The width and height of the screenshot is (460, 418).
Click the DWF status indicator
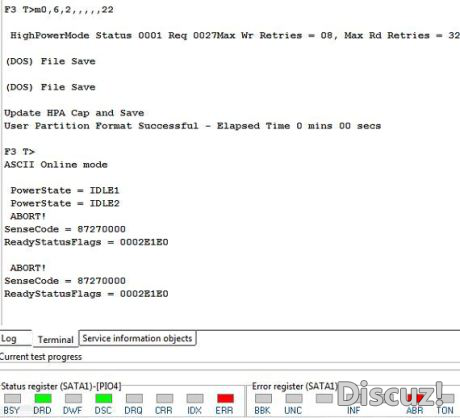73,398
